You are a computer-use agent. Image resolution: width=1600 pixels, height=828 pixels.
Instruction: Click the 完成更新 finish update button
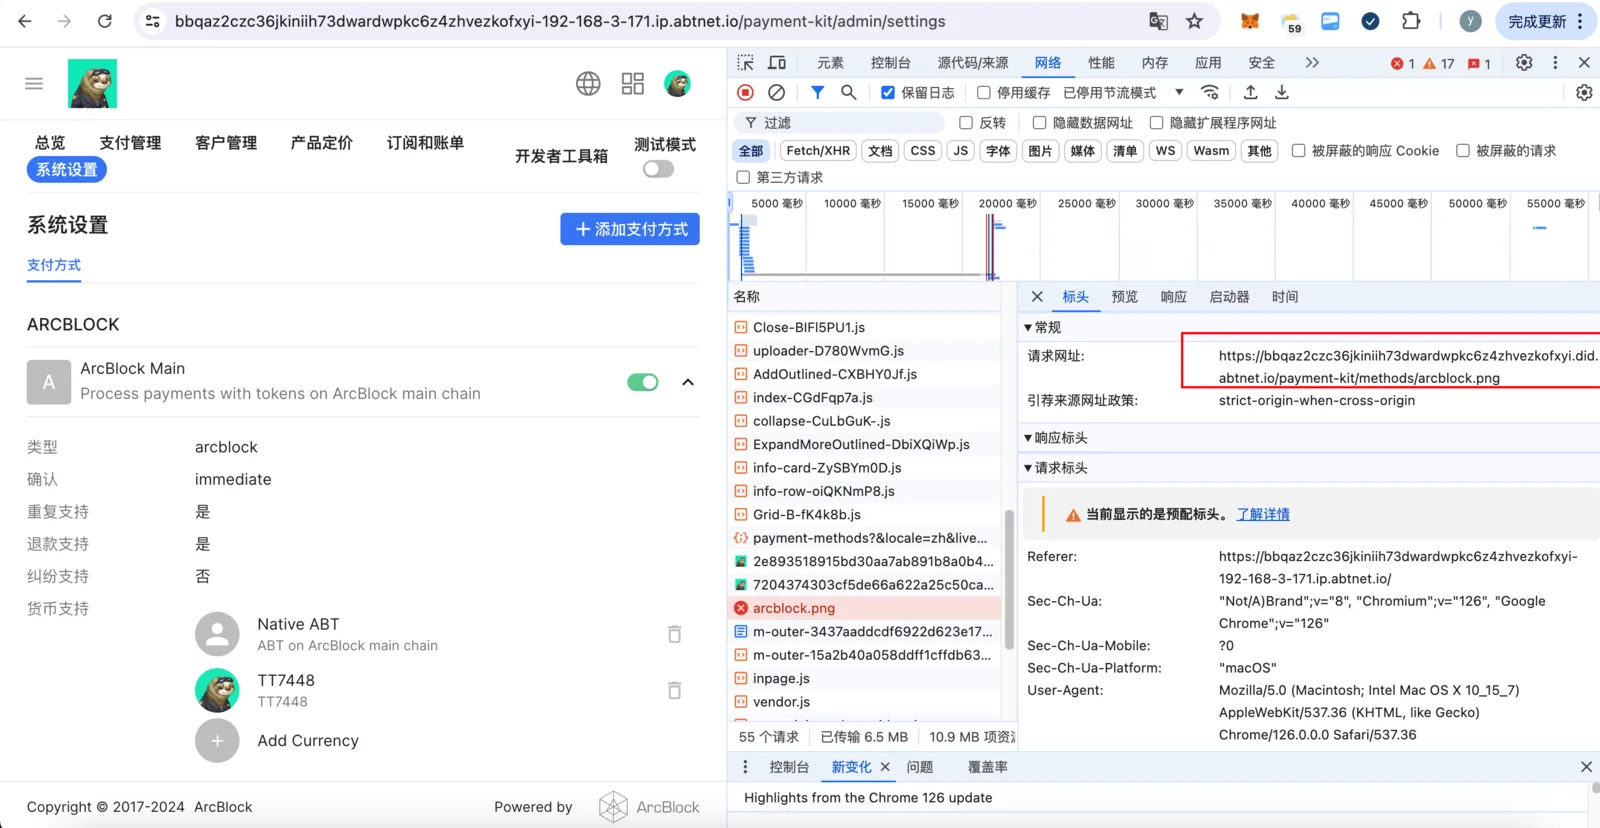pos(1537,21)
